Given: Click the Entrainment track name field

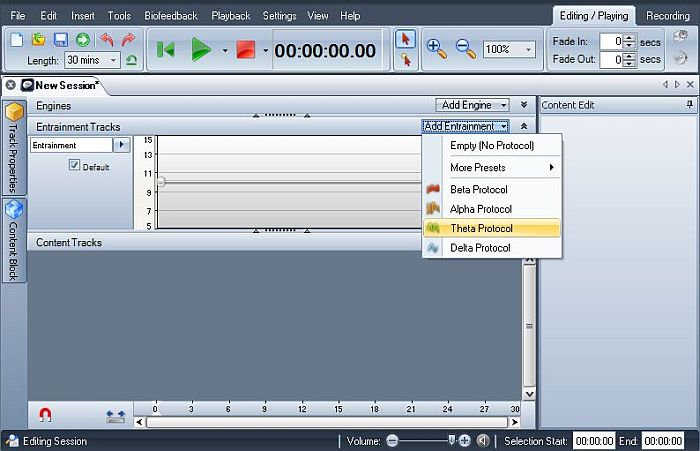Looking at the screenshot, I should pyautogui.click(x=71, y=145).
